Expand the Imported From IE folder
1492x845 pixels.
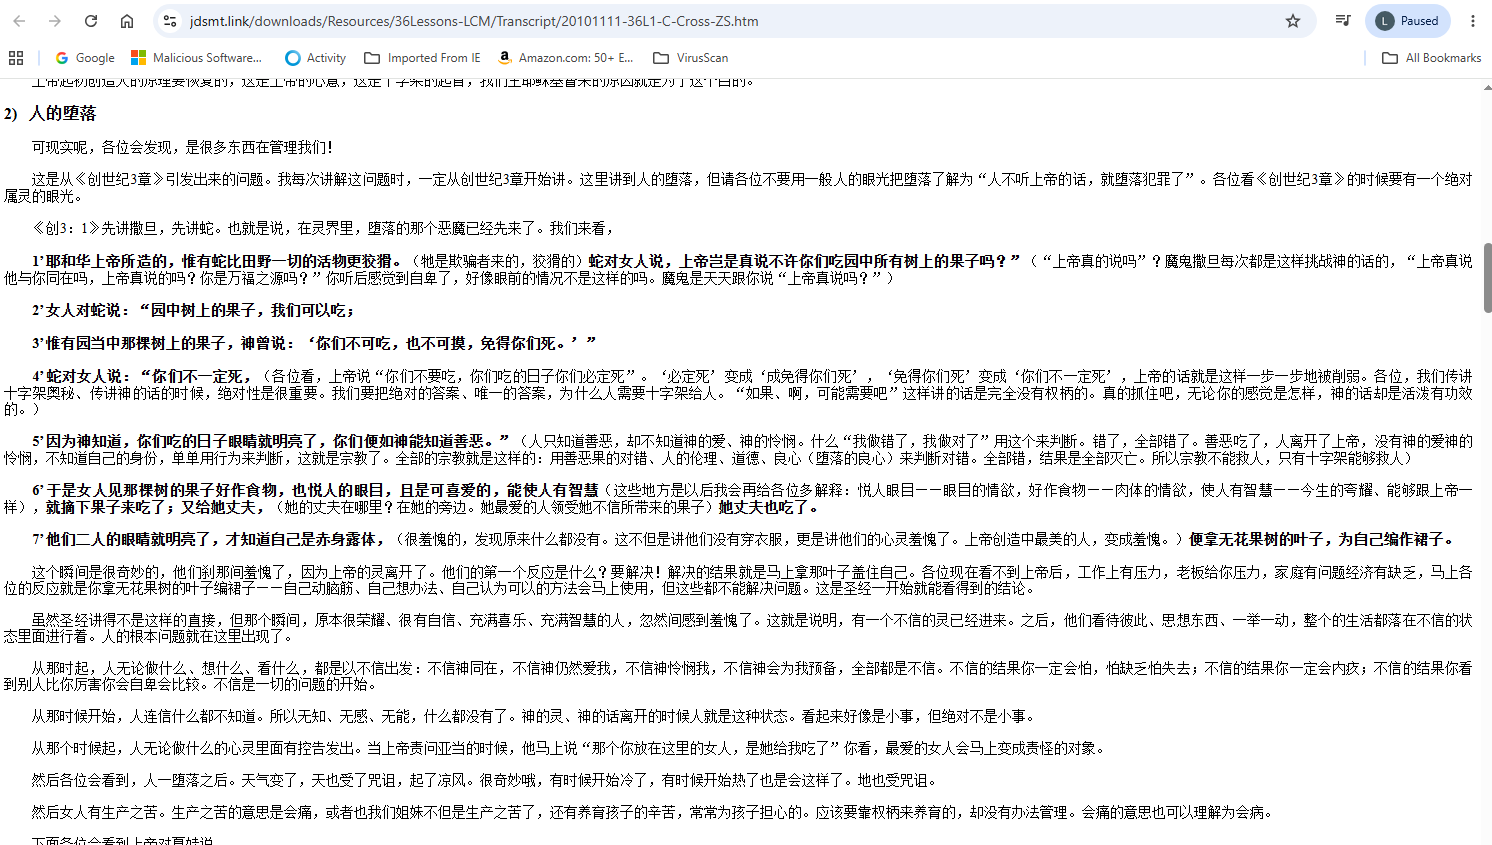click(x=422, y=58)
